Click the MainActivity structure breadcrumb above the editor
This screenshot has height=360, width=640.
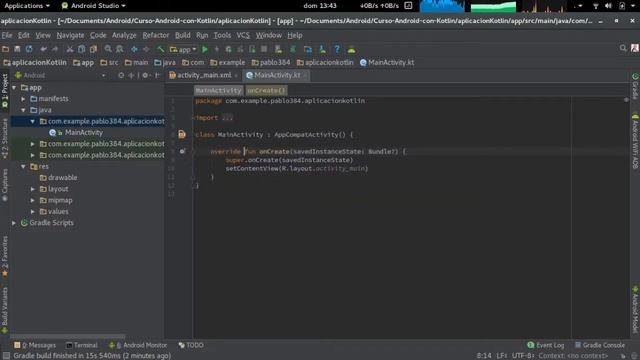(218, 90)
